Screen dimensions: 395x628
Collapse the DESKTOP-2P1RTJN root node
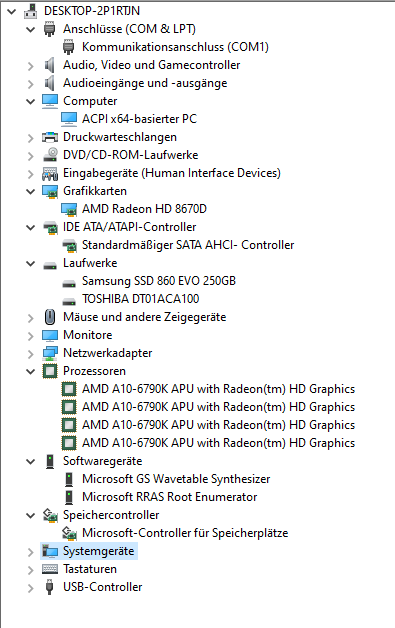point(12,11)
